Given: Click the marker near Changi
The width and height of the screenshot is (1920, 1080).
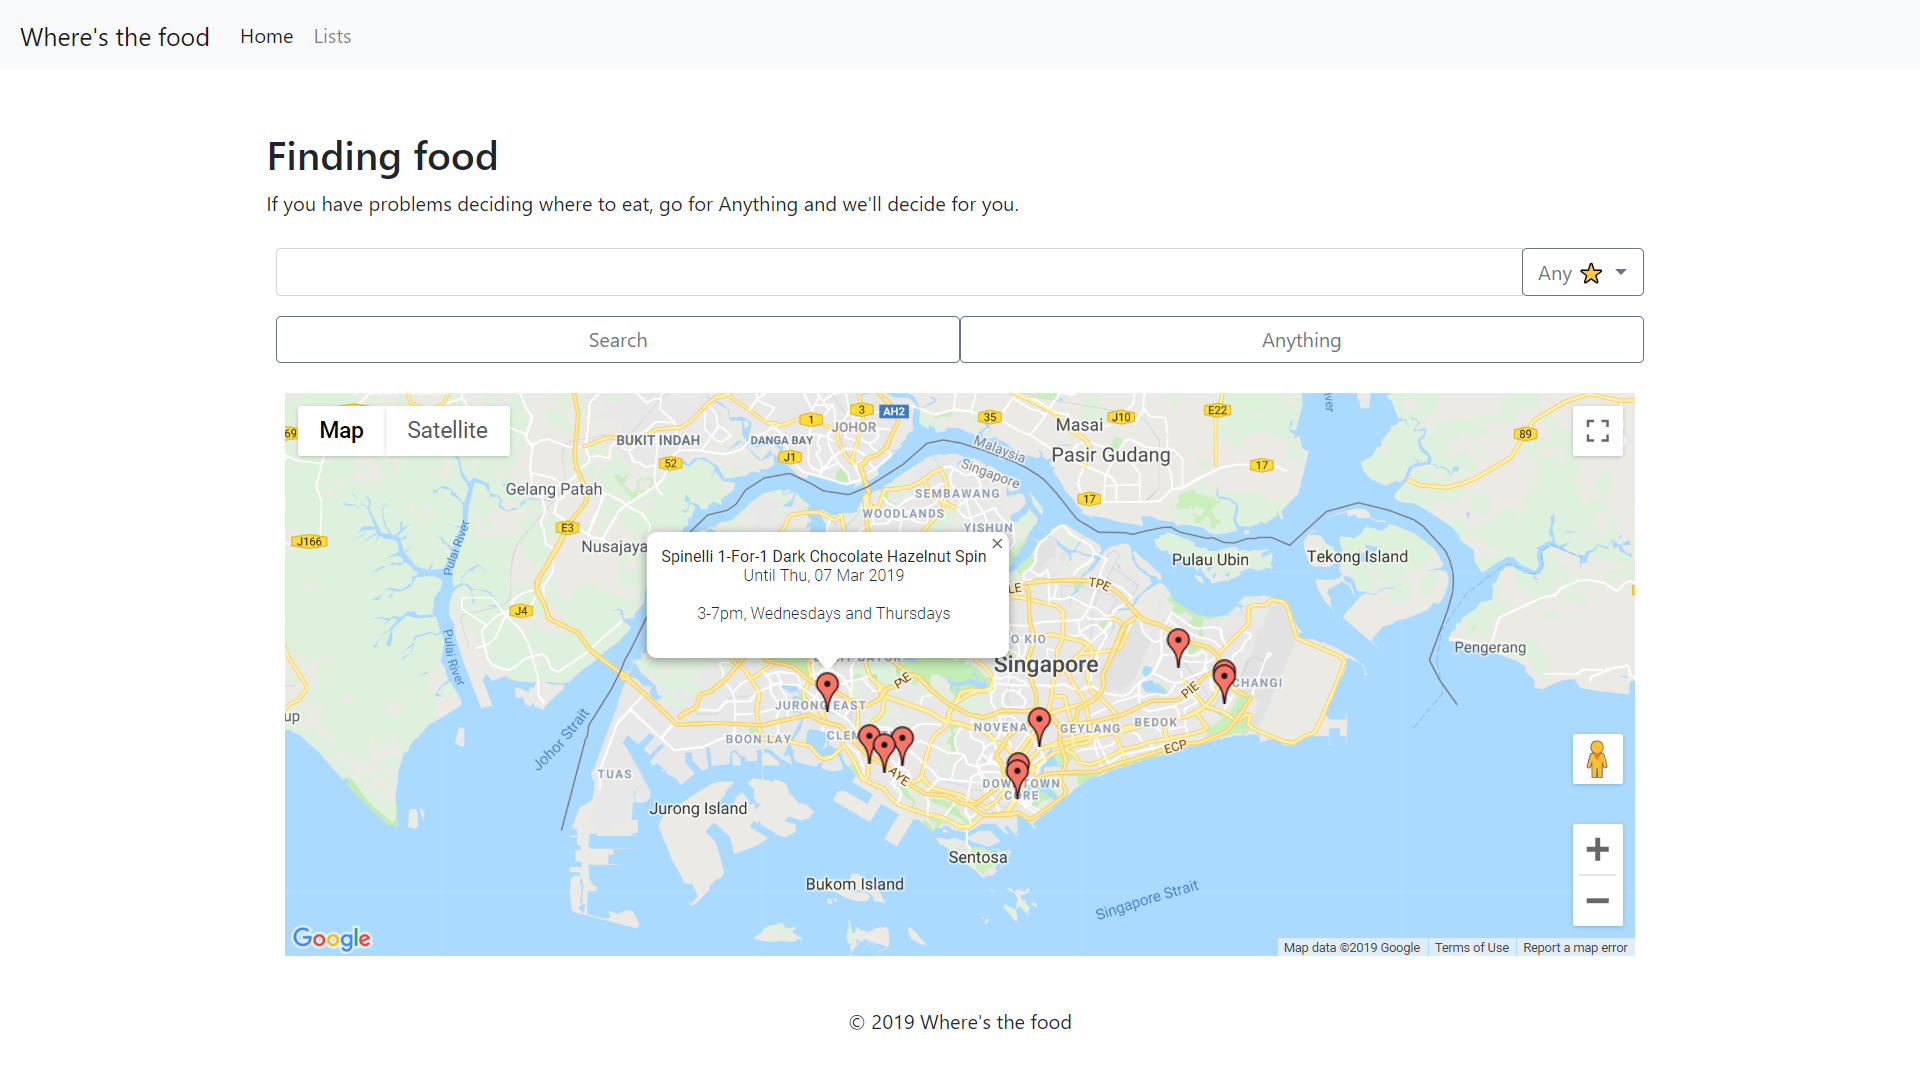Looking at the screenshot, I should coord(1224,678).
